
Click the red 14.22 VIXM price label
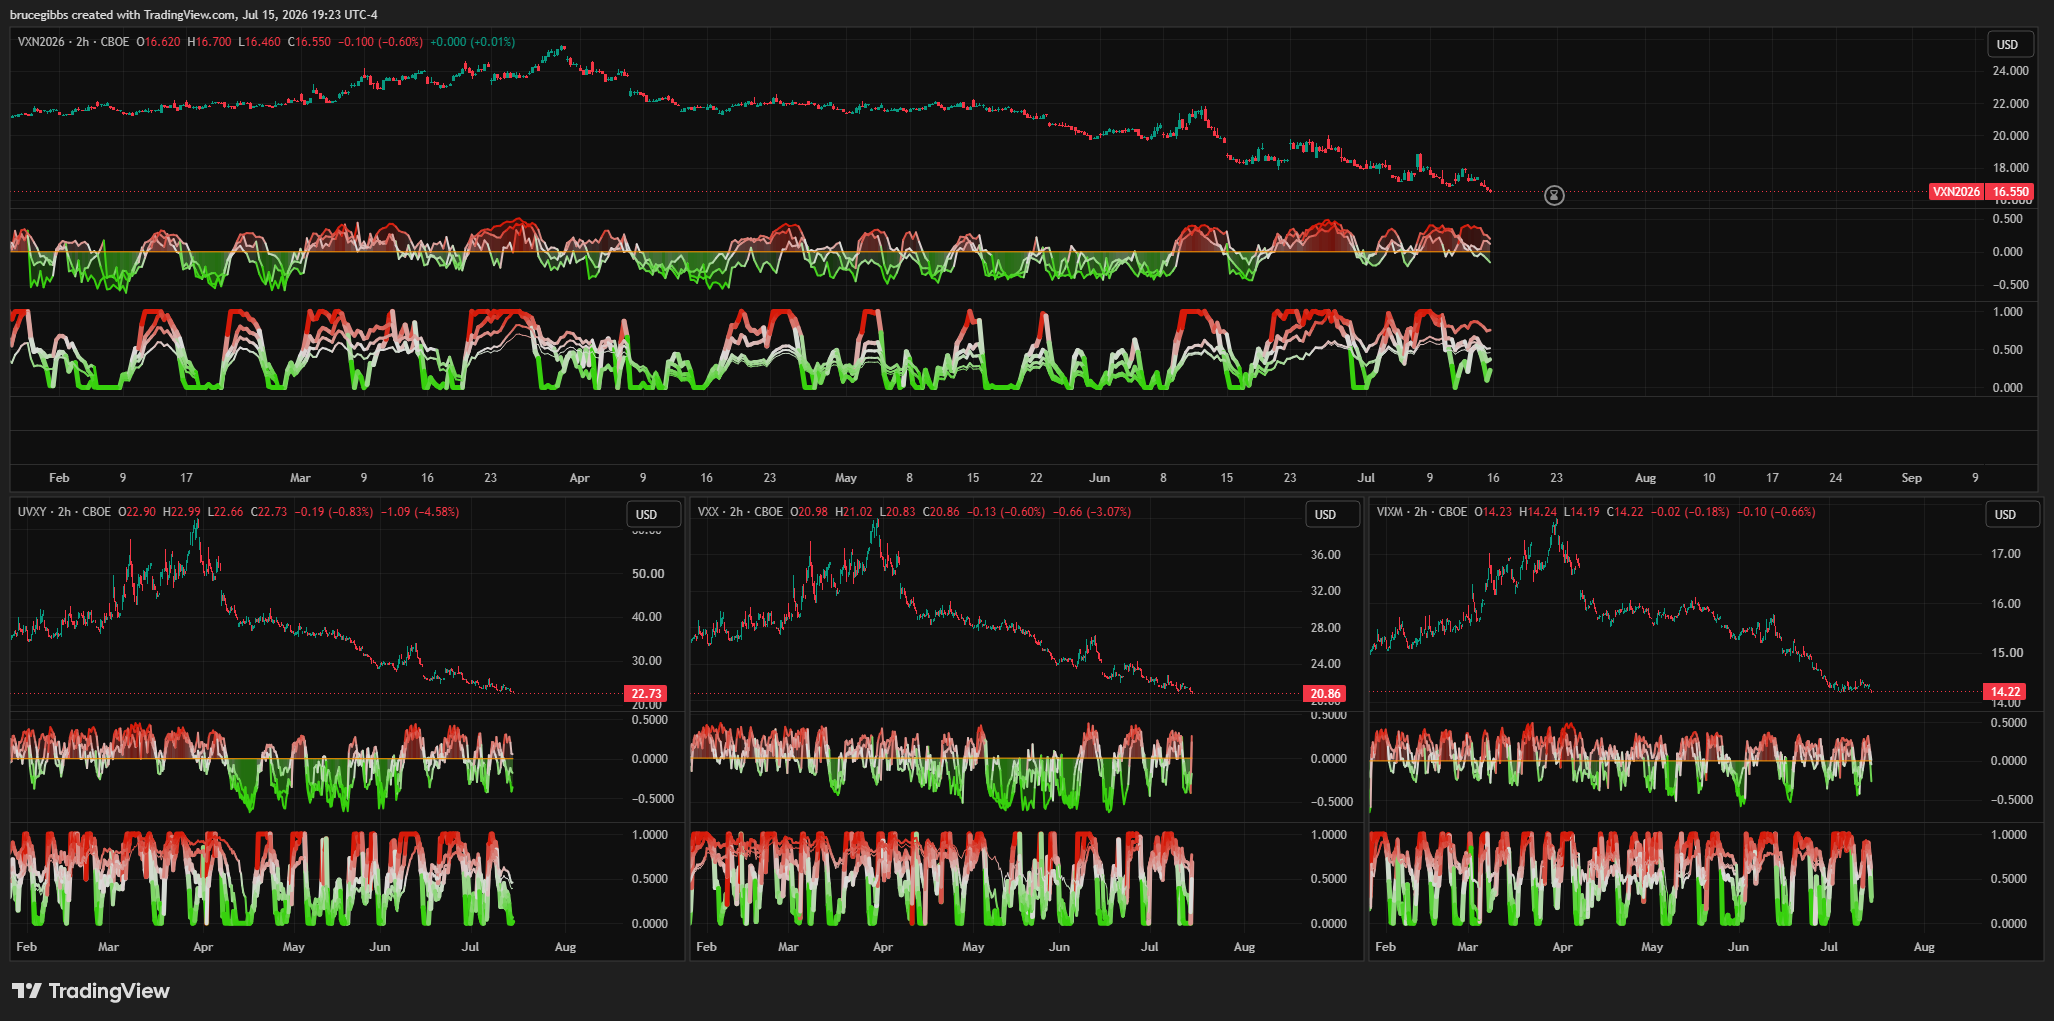coord(2005,691)
